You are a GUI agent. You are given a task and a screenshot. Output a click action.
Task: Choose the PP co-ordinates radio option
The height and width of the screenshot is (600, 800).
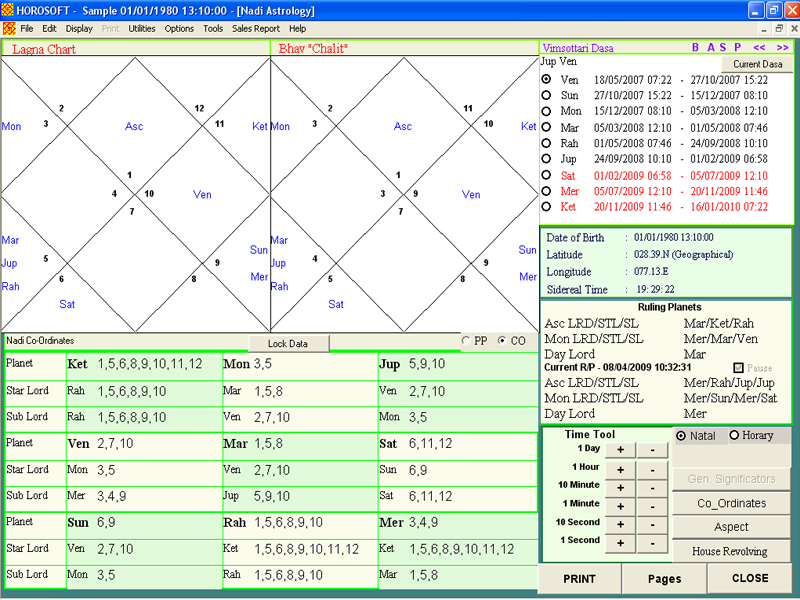[466, 341]
